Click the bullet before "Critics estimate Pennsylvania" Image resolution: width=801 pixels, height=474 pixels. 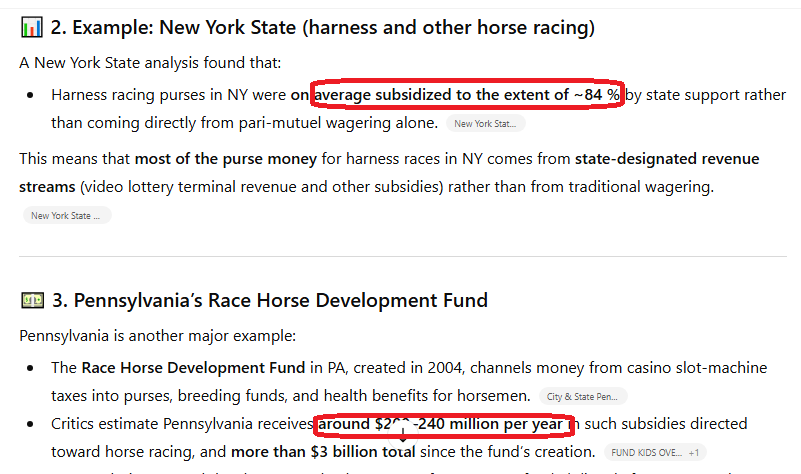tap(31, 424)
